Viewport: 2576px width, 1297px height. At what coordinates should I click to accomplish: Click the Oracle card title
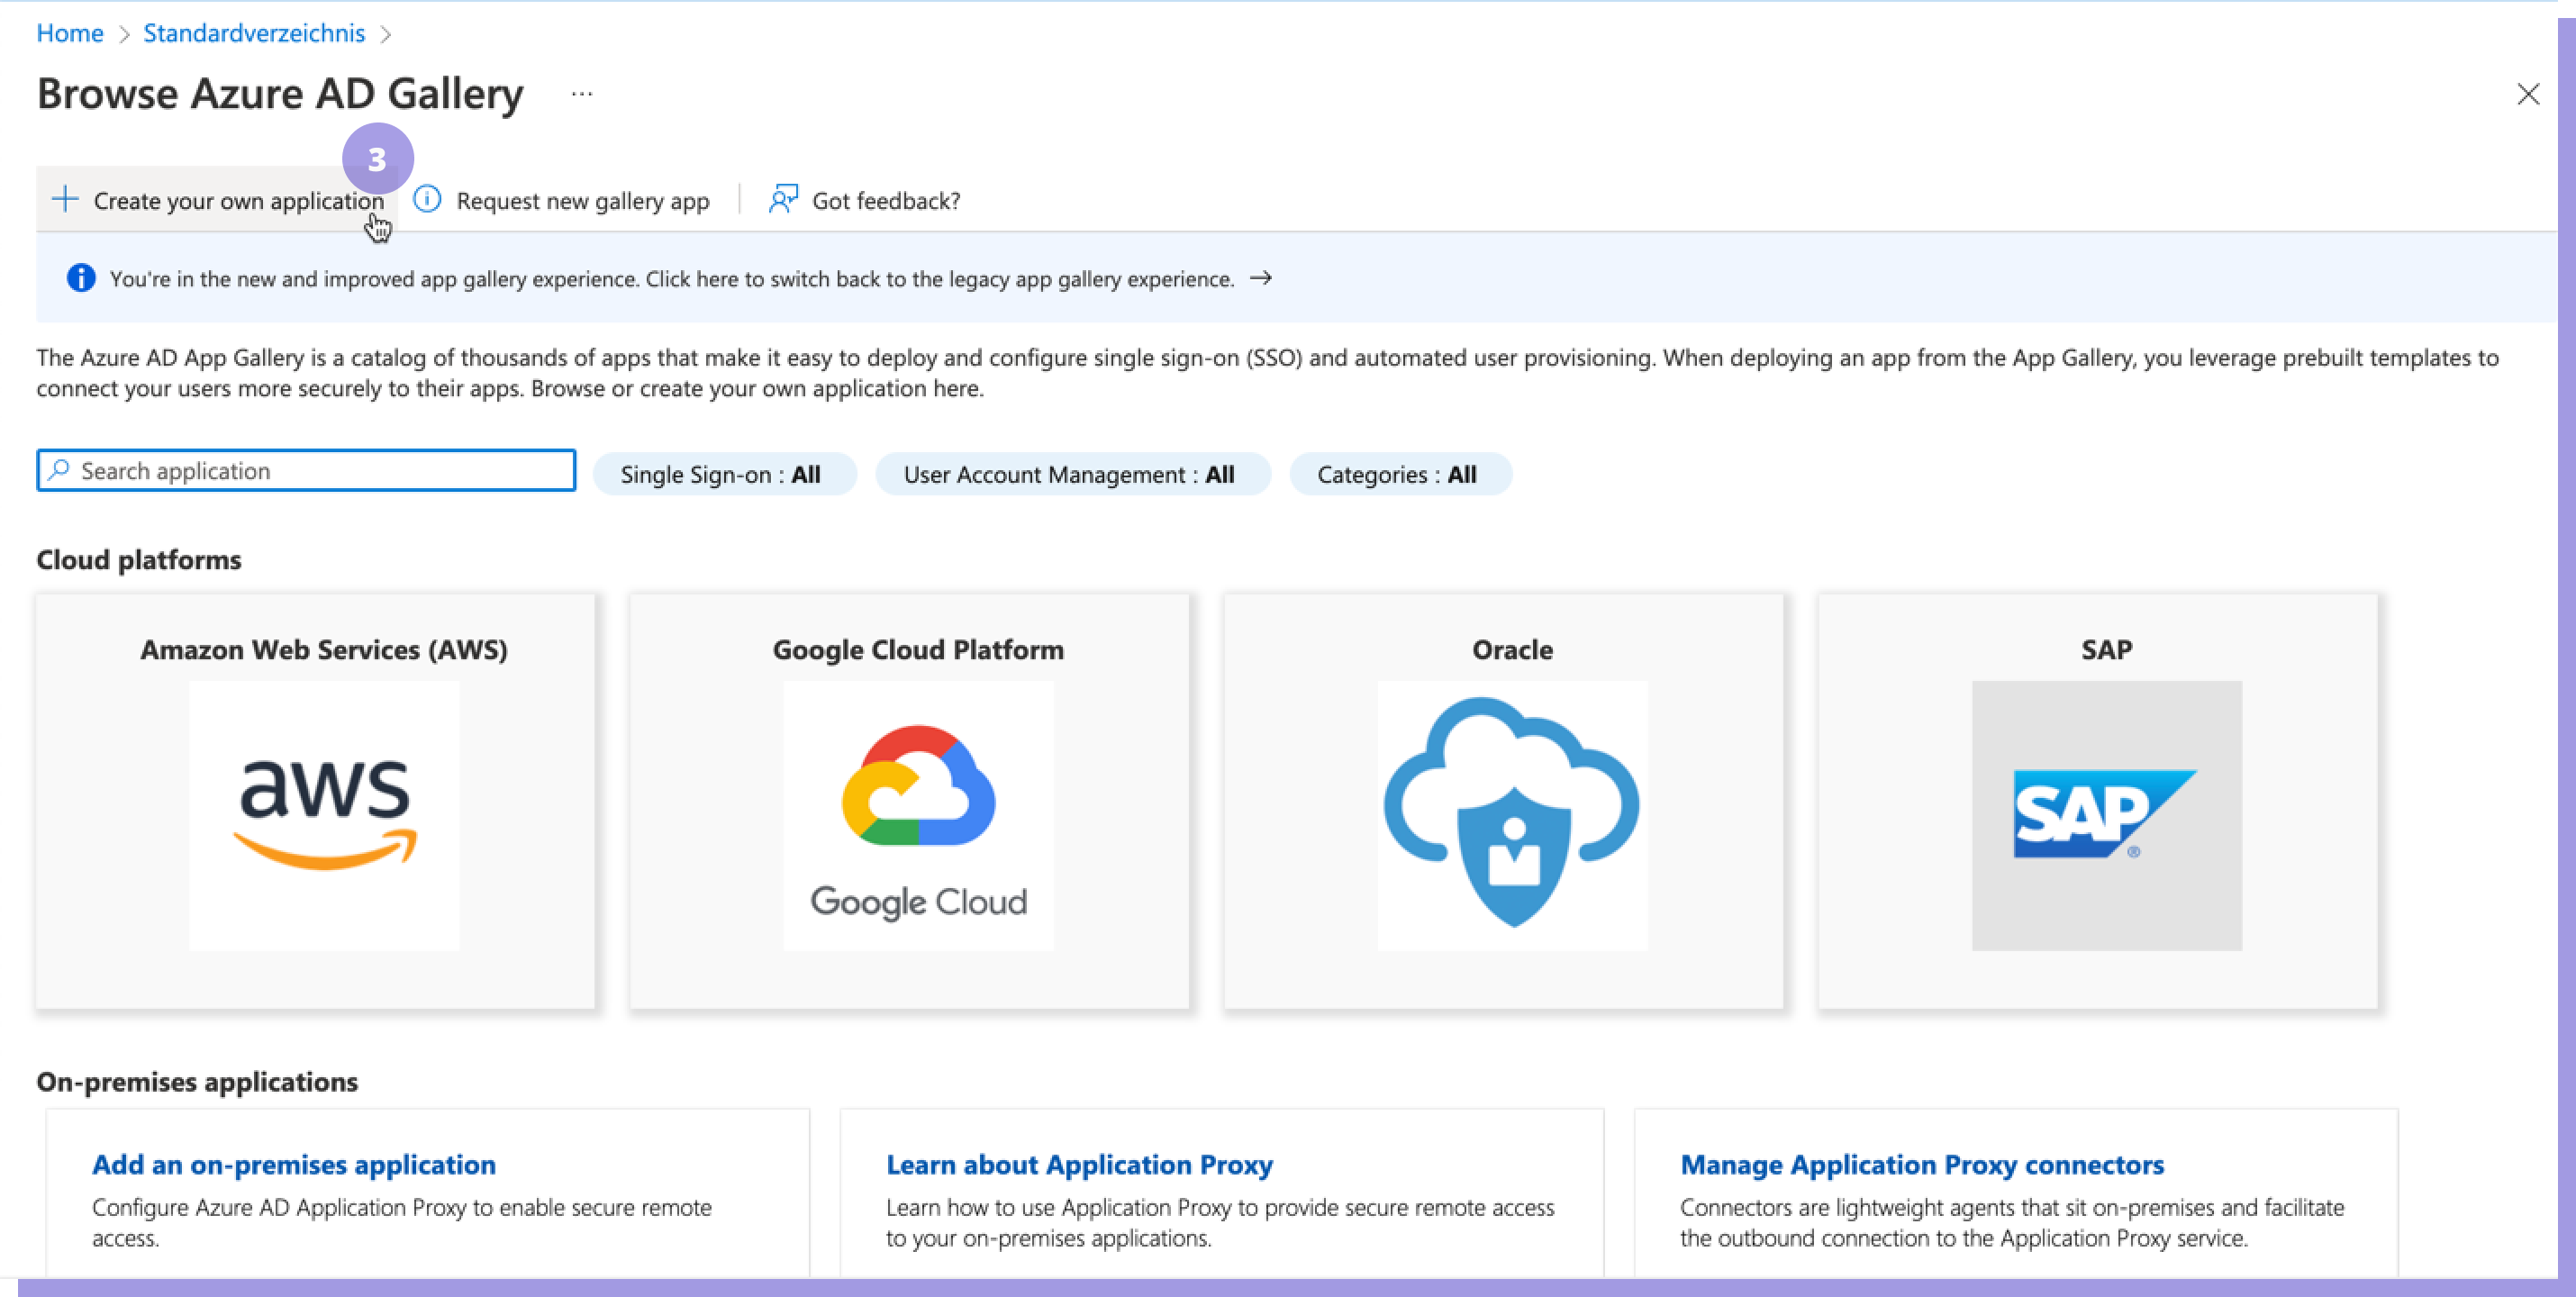[x=1512, y=650]
